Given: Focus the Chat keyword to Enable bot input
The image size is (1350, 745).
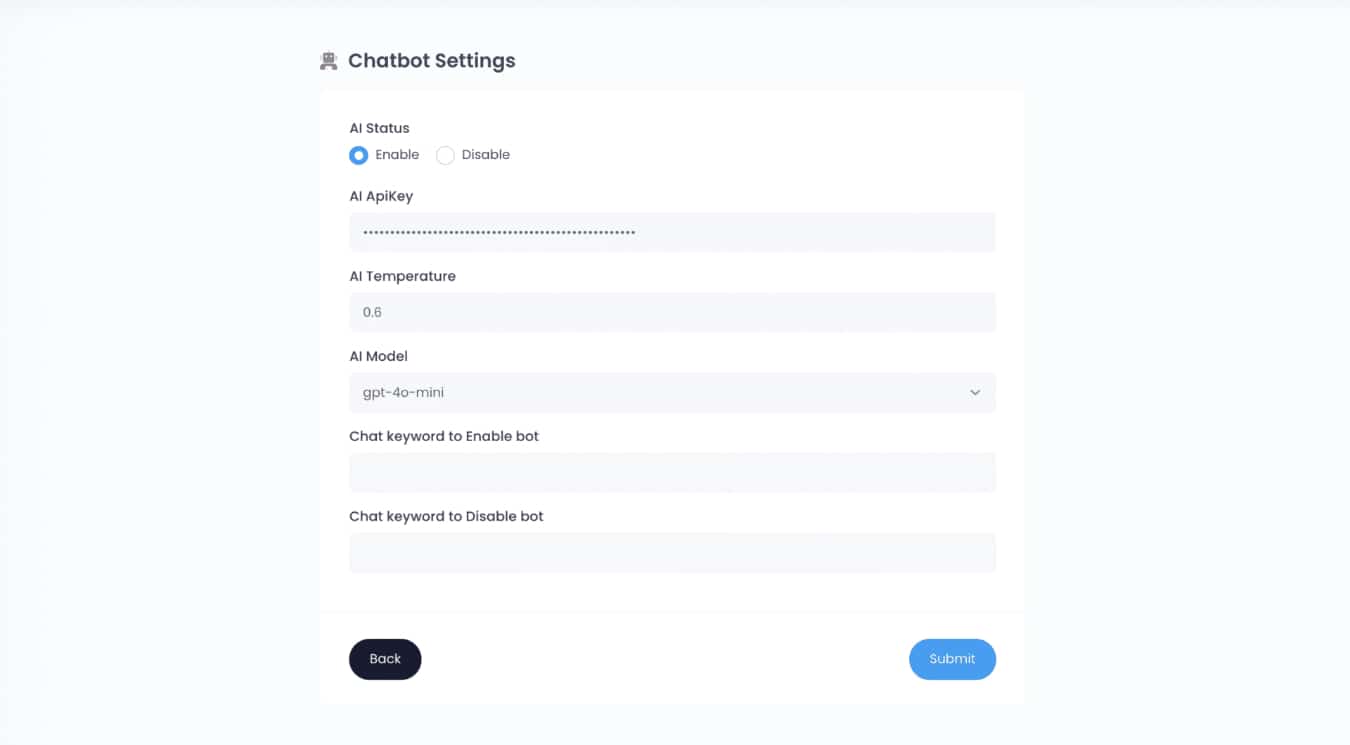Looking at the screenshot, I should pyautogui.click(x=672, y=472).
